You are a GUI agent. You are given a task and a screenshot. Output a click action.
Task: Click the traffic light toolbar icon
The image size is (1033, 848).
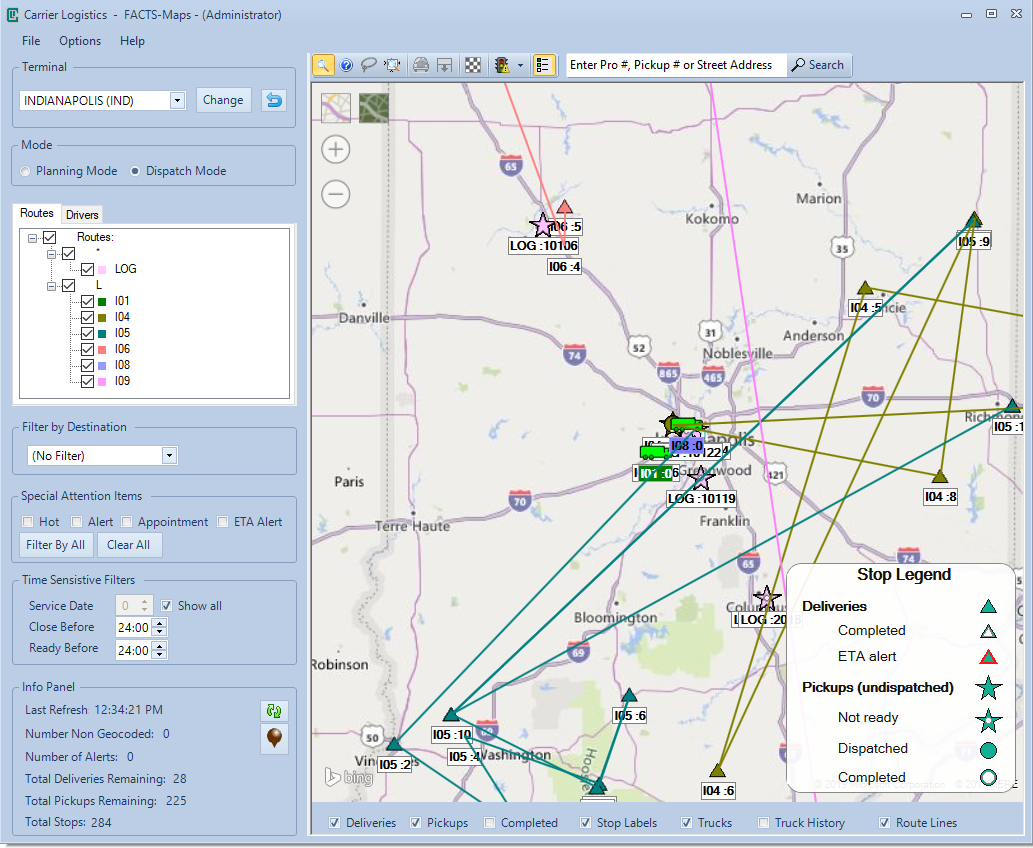pos(502,65)
